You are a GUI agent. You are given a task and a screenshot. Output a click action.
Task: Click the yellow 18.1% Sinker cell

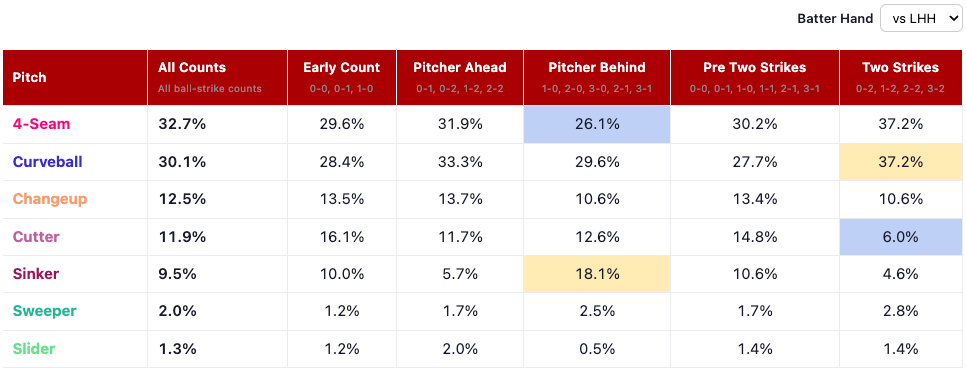click(x=596, y=274)
